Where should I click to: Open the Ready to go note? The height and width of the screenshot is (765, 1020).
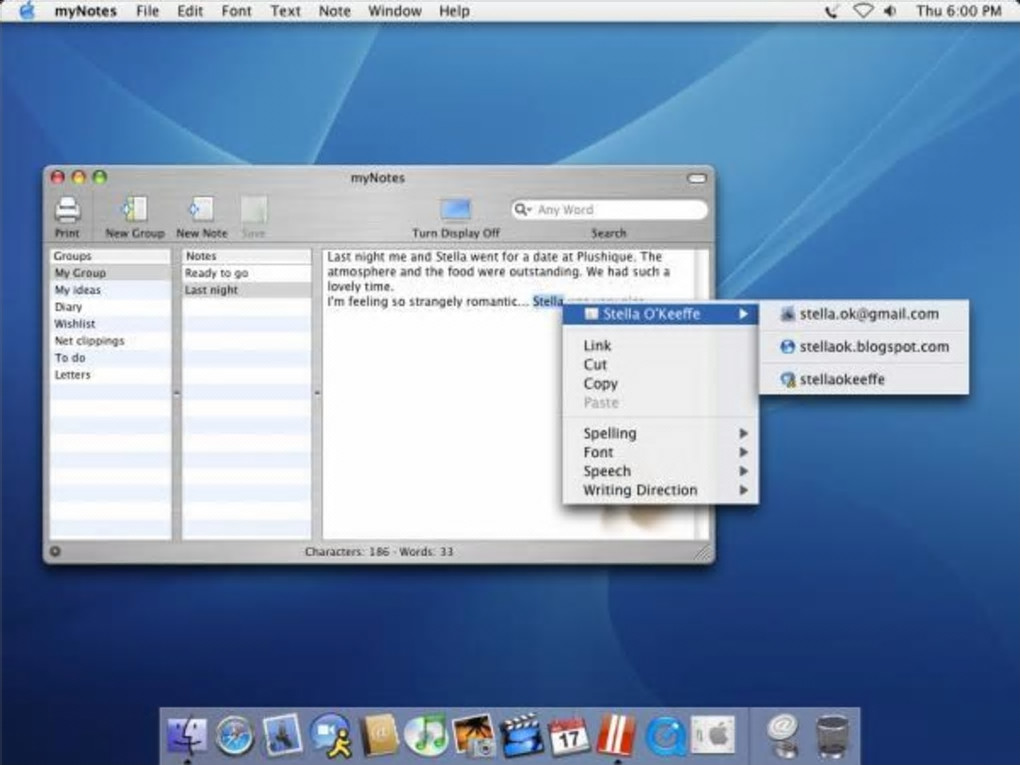pyautogui.click(x=216, y=273)
